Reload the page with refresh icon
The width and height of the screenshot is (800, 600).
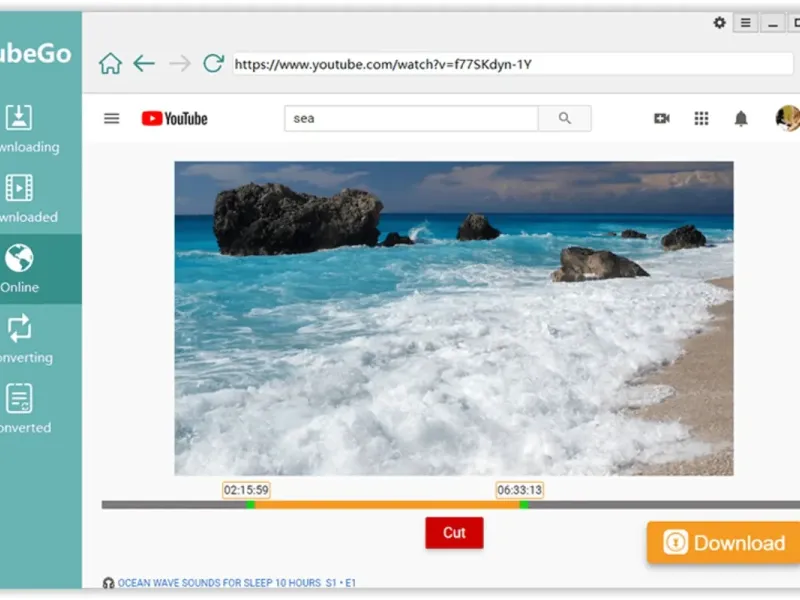(x=213, y=63)
